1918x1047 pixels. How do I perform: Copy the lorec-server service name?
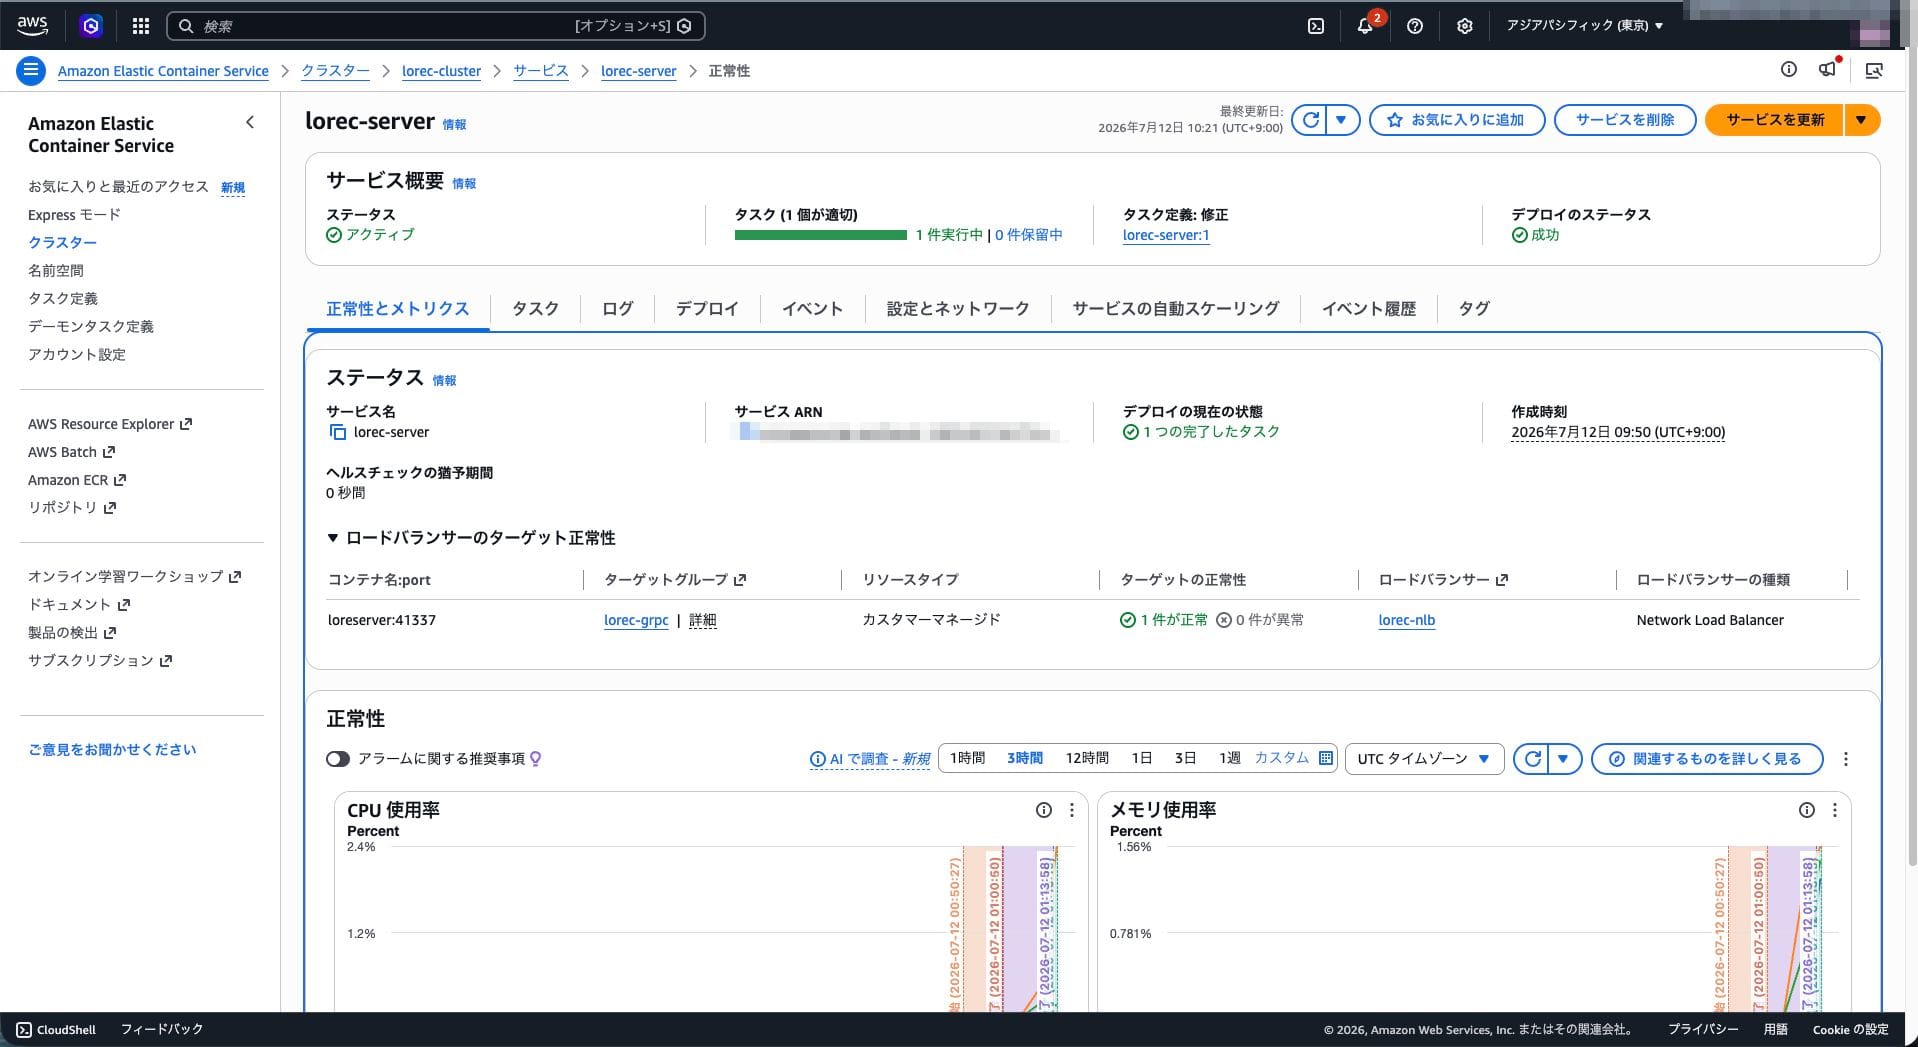pos(338,432)
